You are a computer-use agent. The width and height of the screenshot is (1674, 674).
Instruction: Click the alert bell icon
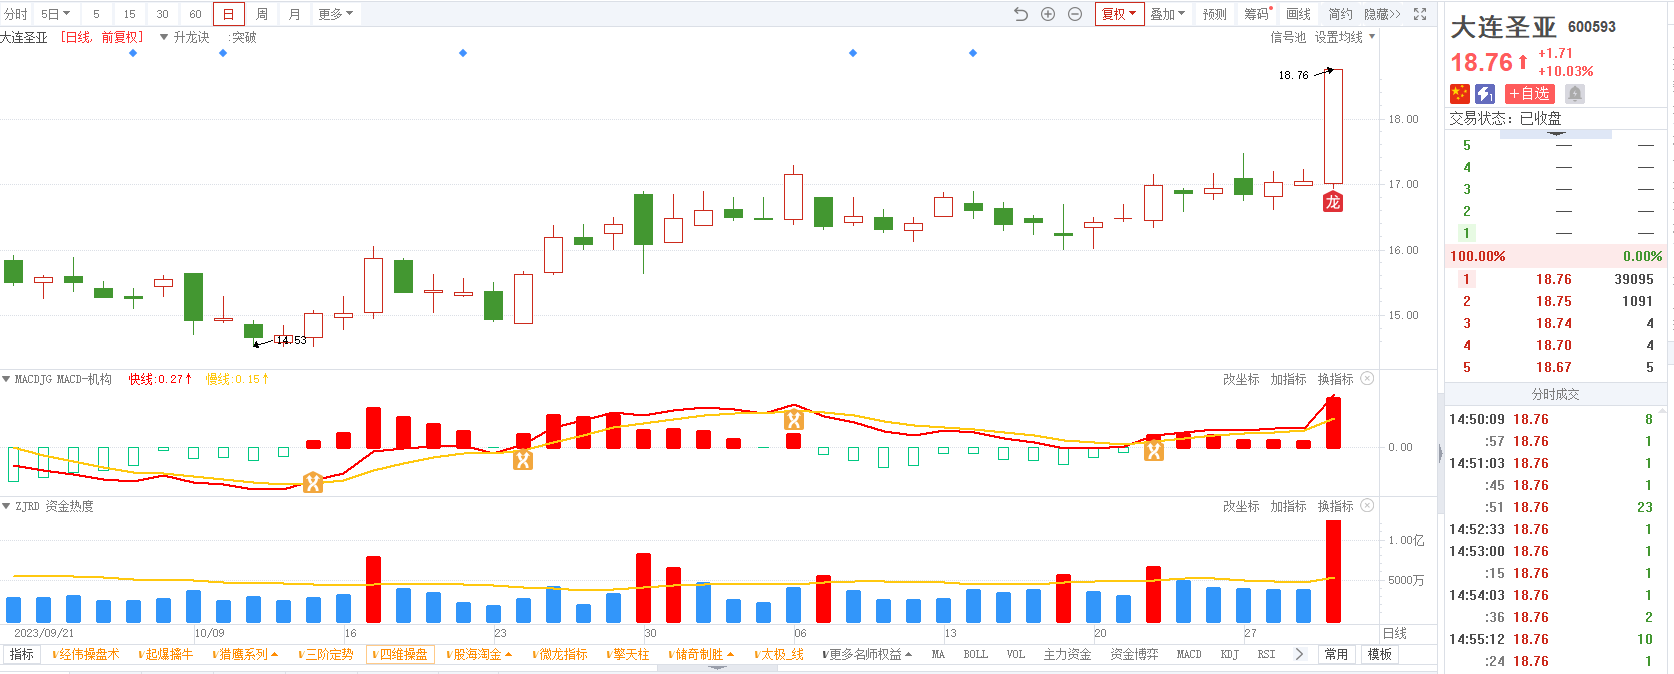point(1575,93)
